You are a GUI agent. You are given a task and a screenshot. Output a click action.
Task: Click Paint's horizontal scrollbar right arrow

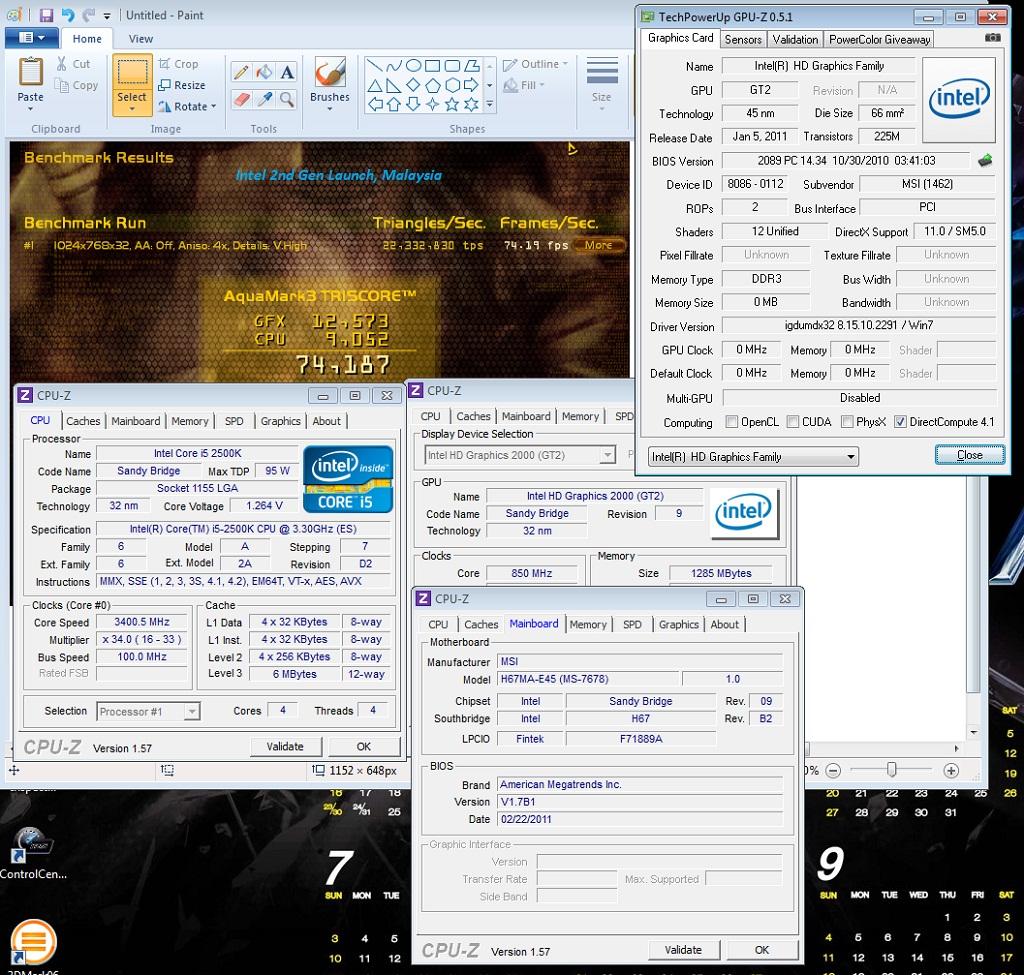click(957, 748)
